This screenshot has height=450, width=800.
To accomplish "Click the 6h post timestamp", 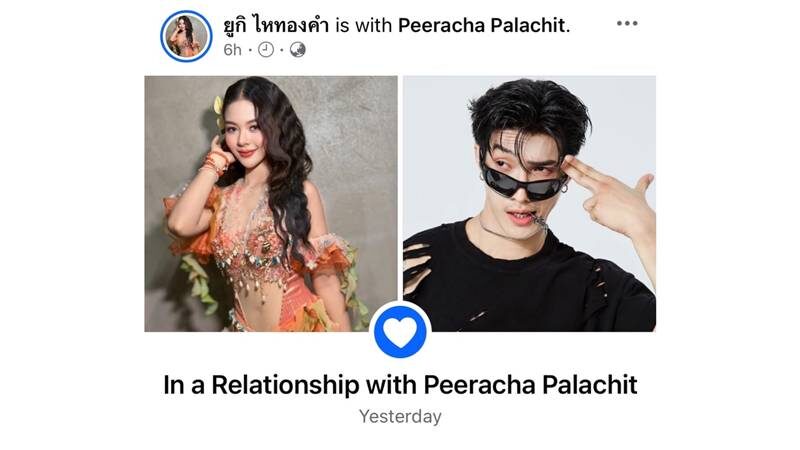I will pos(232,49).
